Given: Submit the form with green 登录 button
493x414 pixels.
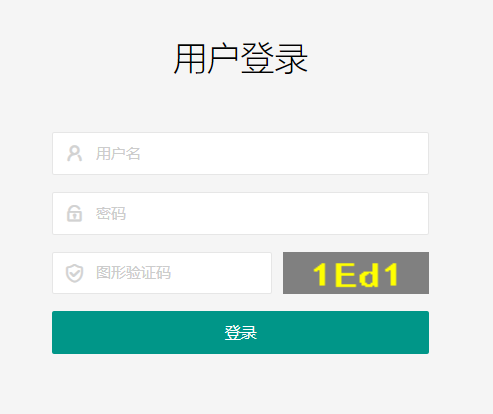Looking at the screenshot, I should (240, 332).
